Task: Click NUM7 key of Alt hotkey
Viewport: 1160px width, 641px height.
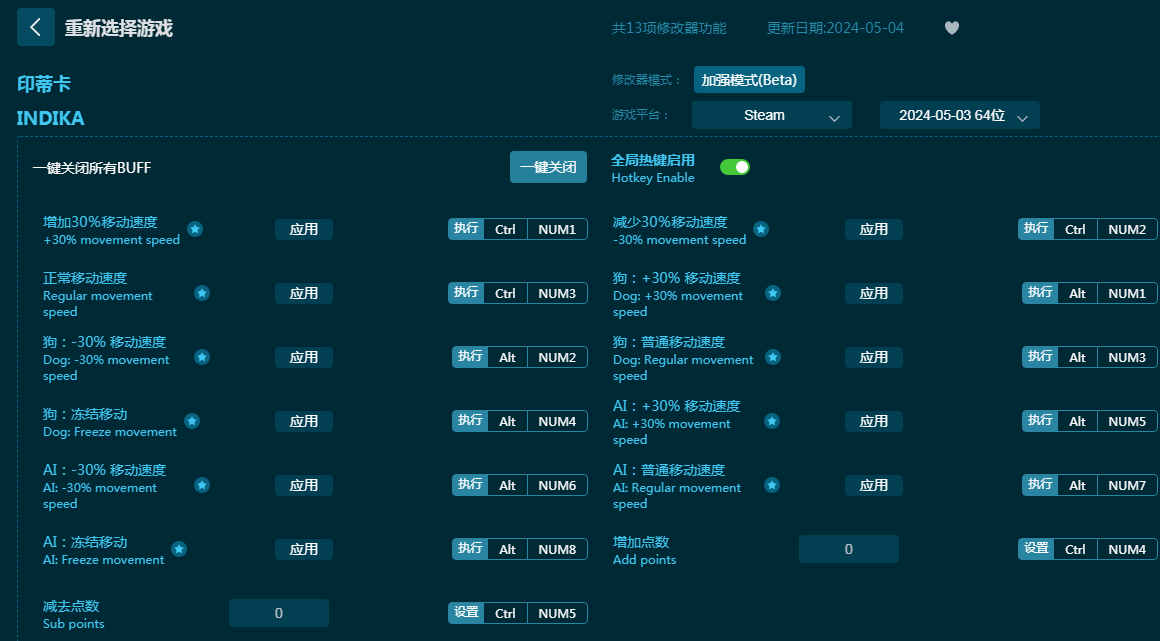Action: [1127, 486]
